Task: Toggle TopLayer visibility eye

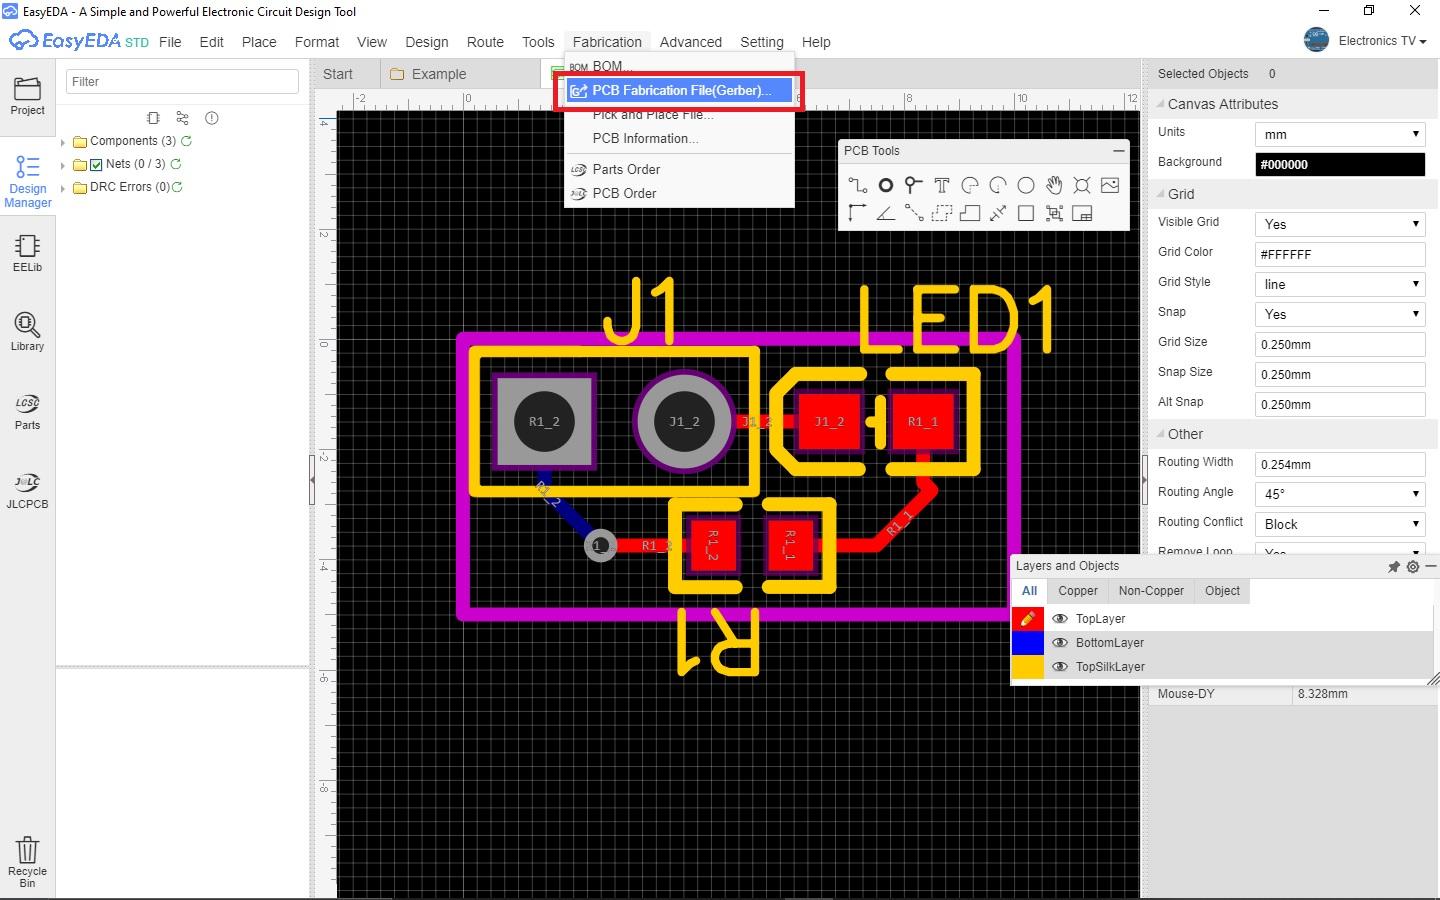Action: [x=1060, y=619]
